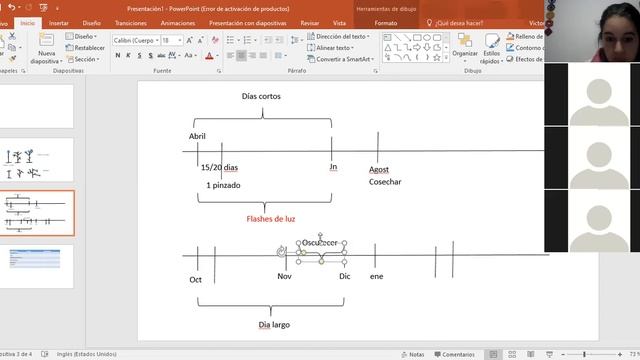The width and height of the screenshot is (640, 360).
Task: Open Alinear texto dropdown
Action: pyautogui.click(x=331, y=48)
